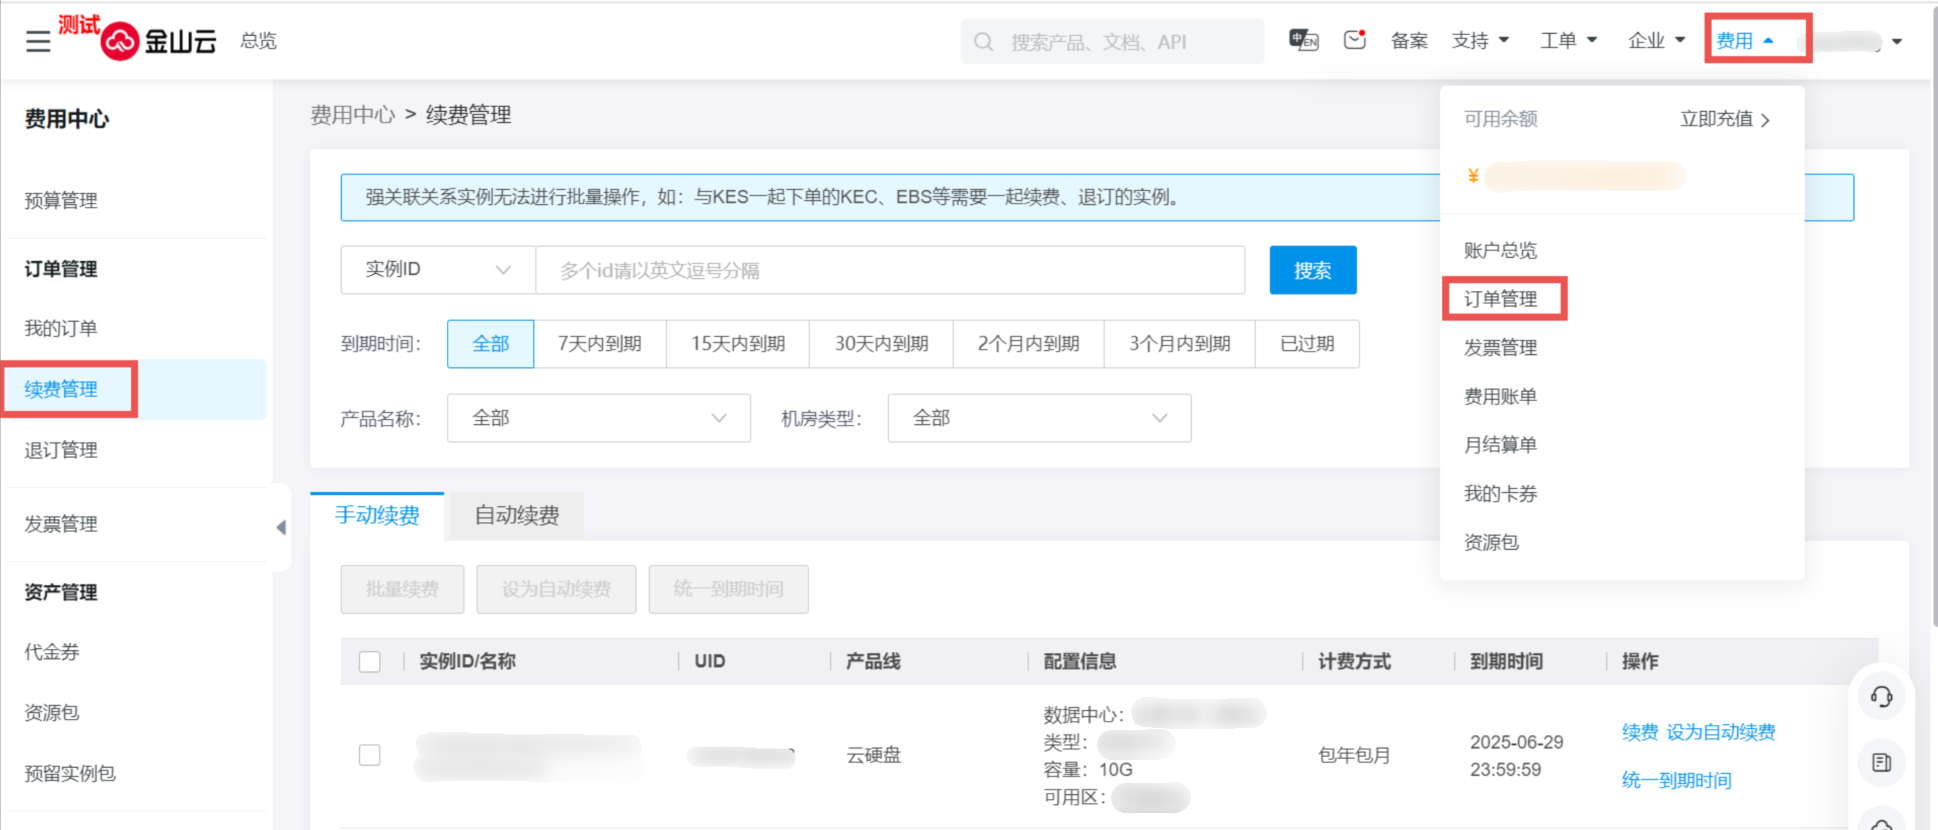Screen dimensions: 1938x830
Task: Click the instance ID search input field
Action: [889, 270]
